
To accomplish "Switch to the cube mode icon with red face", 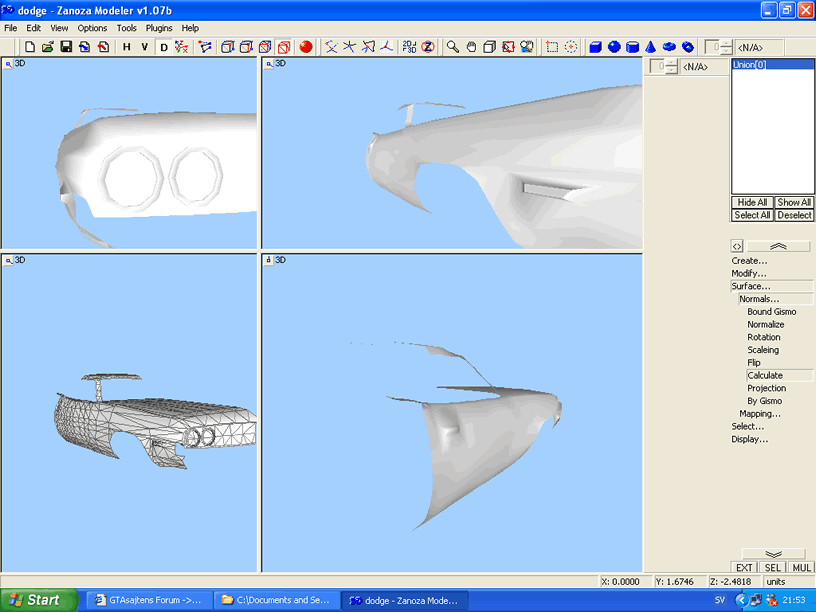I will 265,47.
